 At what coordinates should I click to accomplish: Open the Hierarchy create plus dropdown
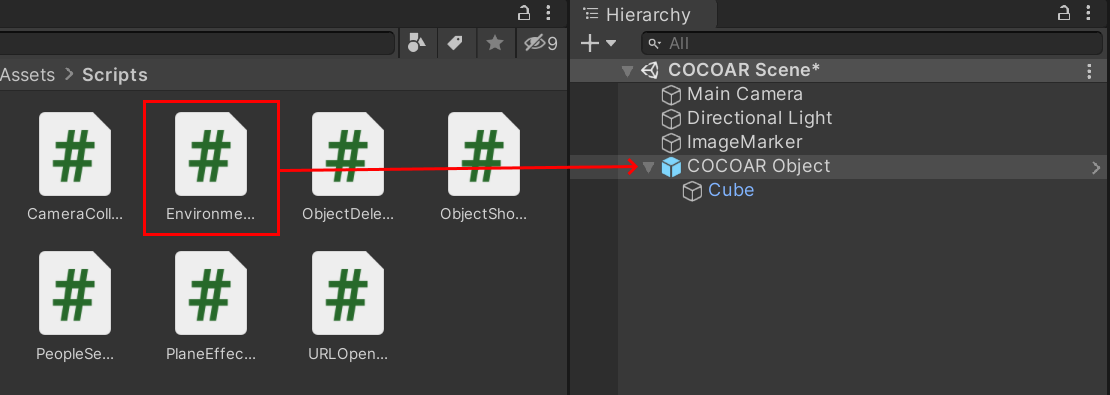[x=598, y=44]
